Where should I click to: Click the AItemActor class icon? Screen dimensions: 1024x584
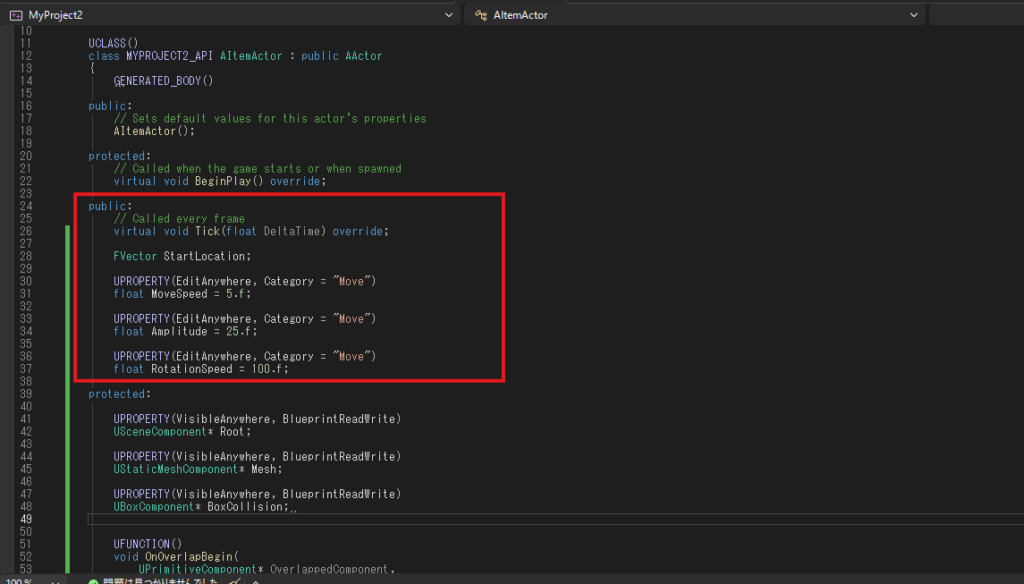pyautogui.click(x=481, y=15)
